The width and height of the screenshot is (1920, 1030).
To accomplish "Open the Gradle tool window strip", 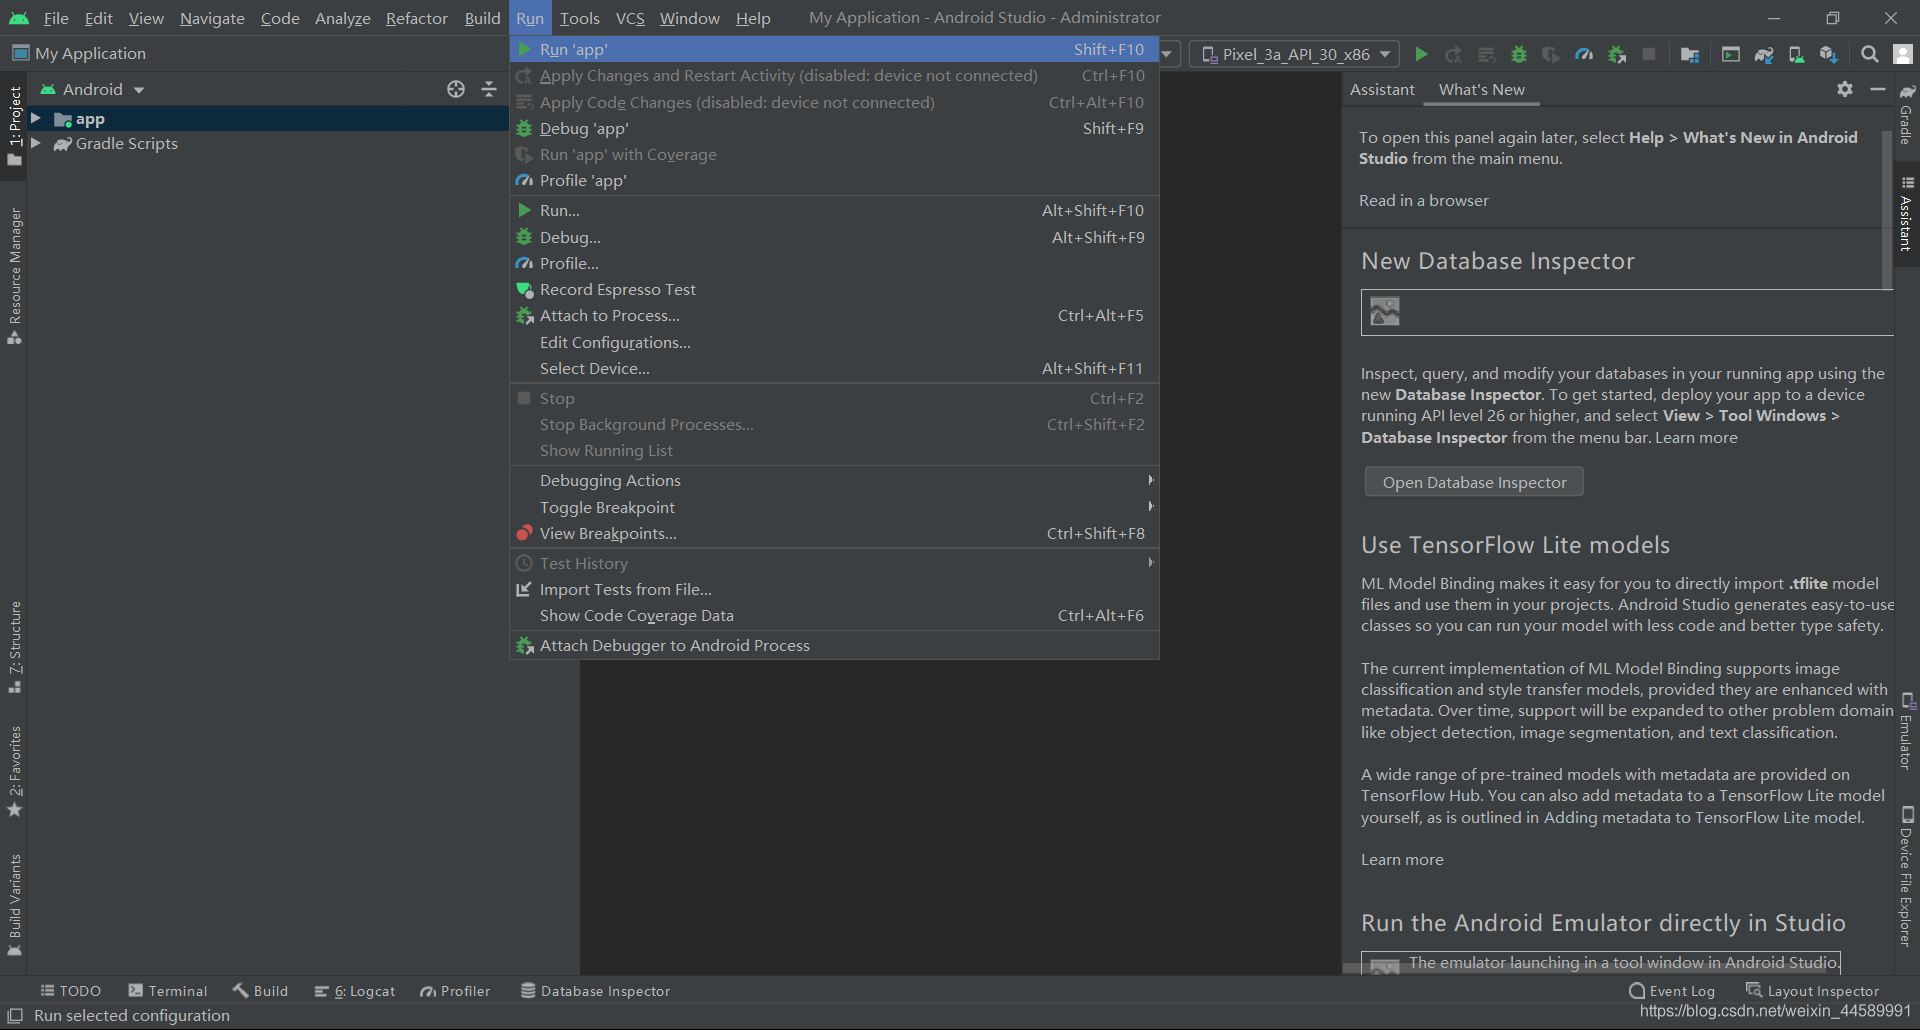I will (1907, 115).
